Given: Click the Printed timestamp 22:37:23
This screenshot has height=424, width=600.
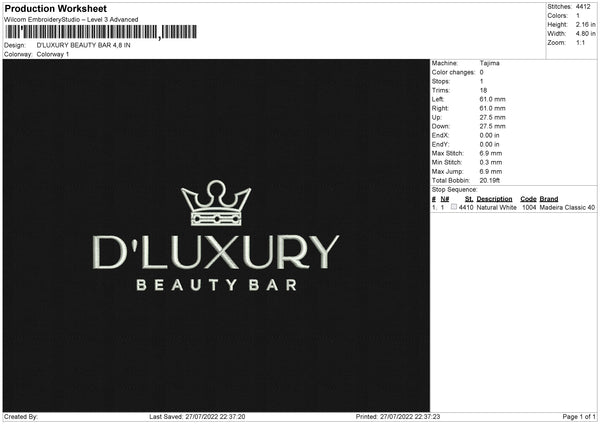Looking at the screenshot, I should [410, 417].
